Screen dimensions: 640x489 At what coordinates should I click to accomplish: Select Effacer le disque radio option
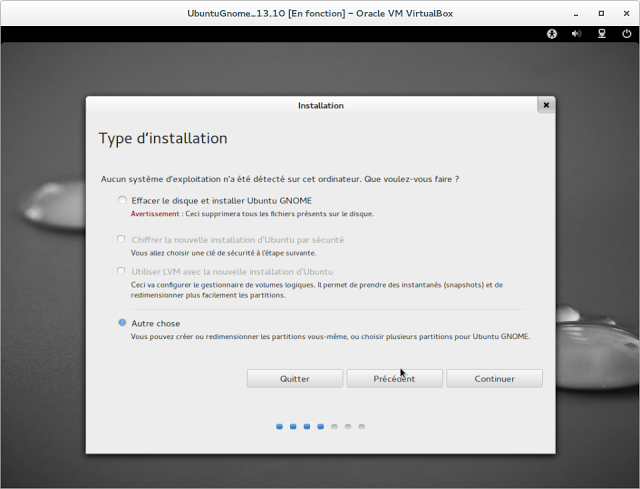[122, 200]
